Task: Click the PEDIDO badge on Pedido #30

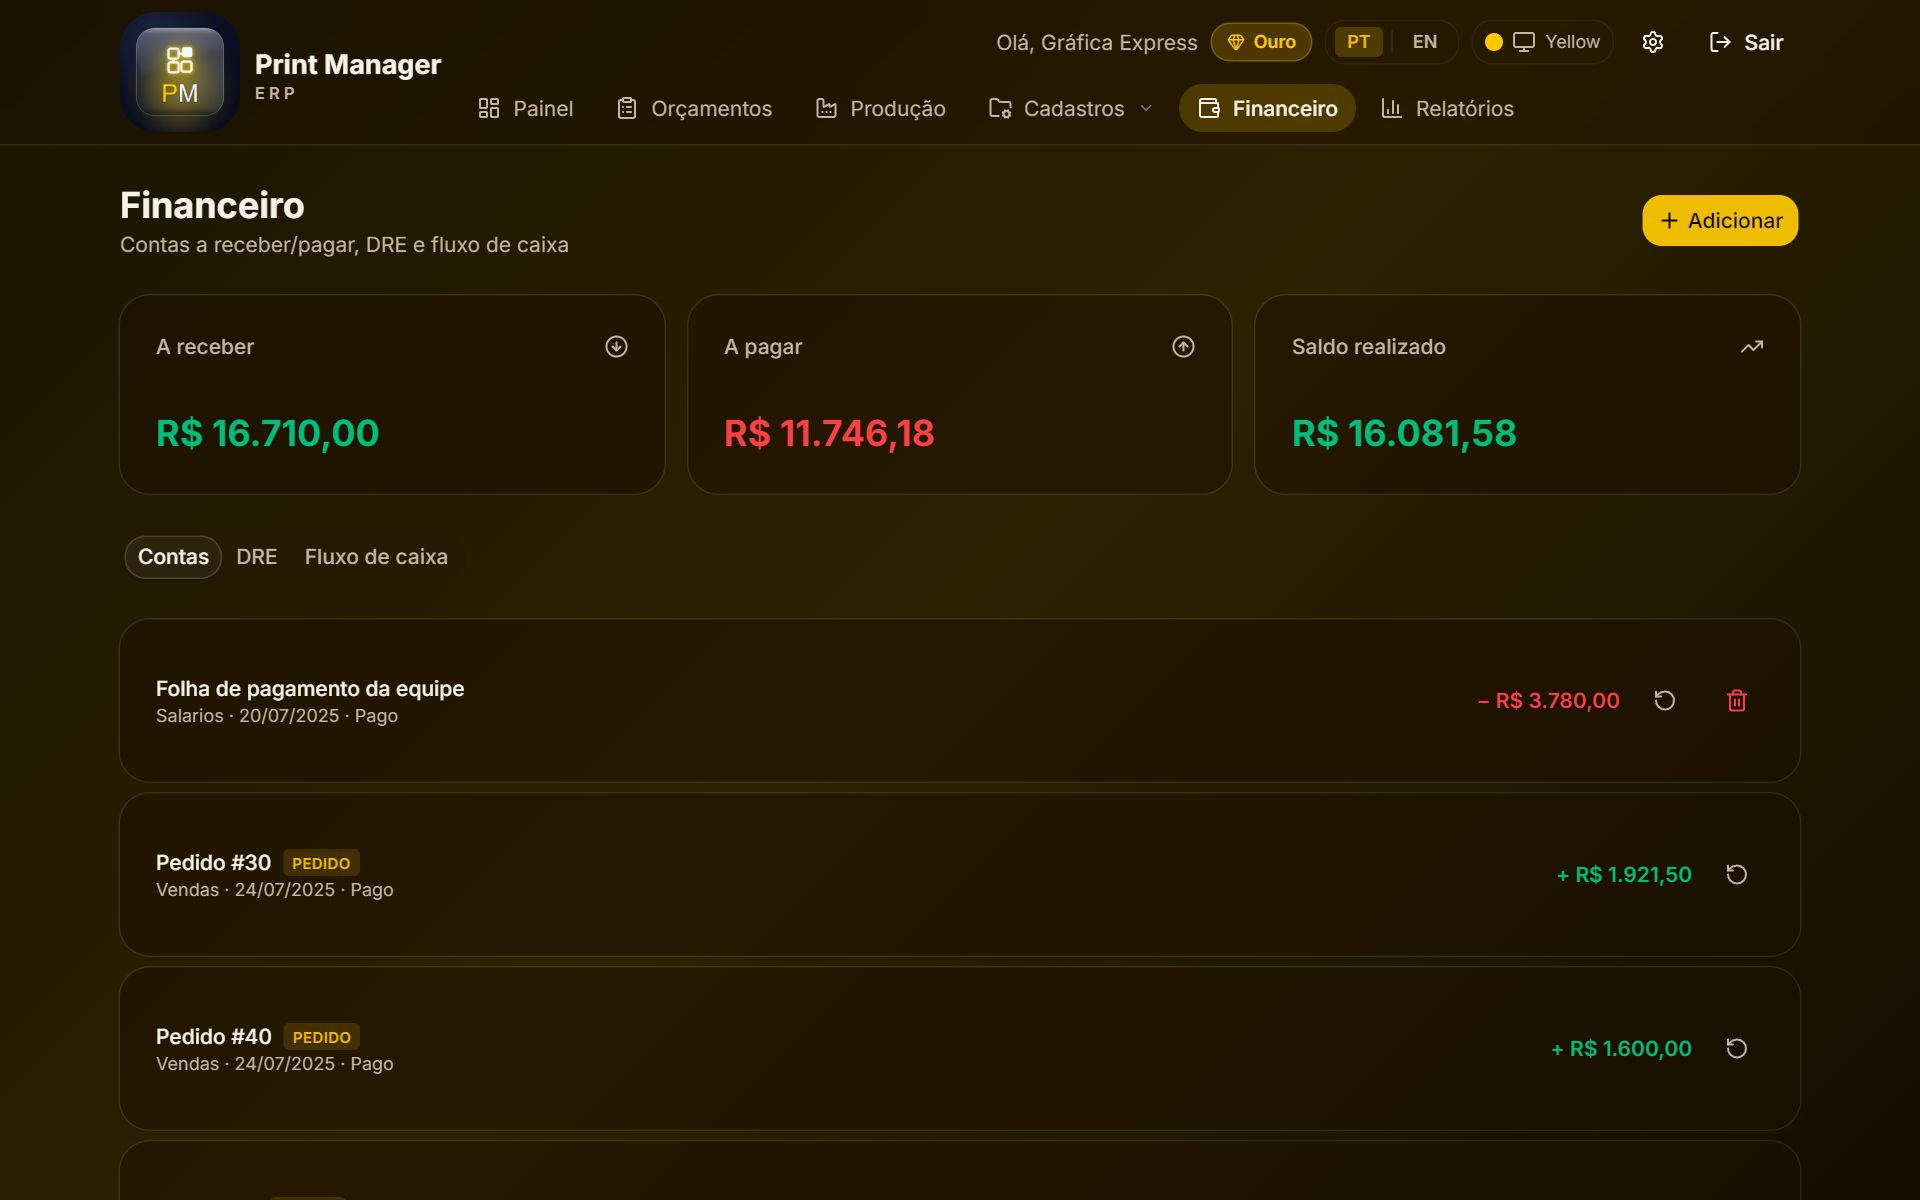Action: (321, 863)
